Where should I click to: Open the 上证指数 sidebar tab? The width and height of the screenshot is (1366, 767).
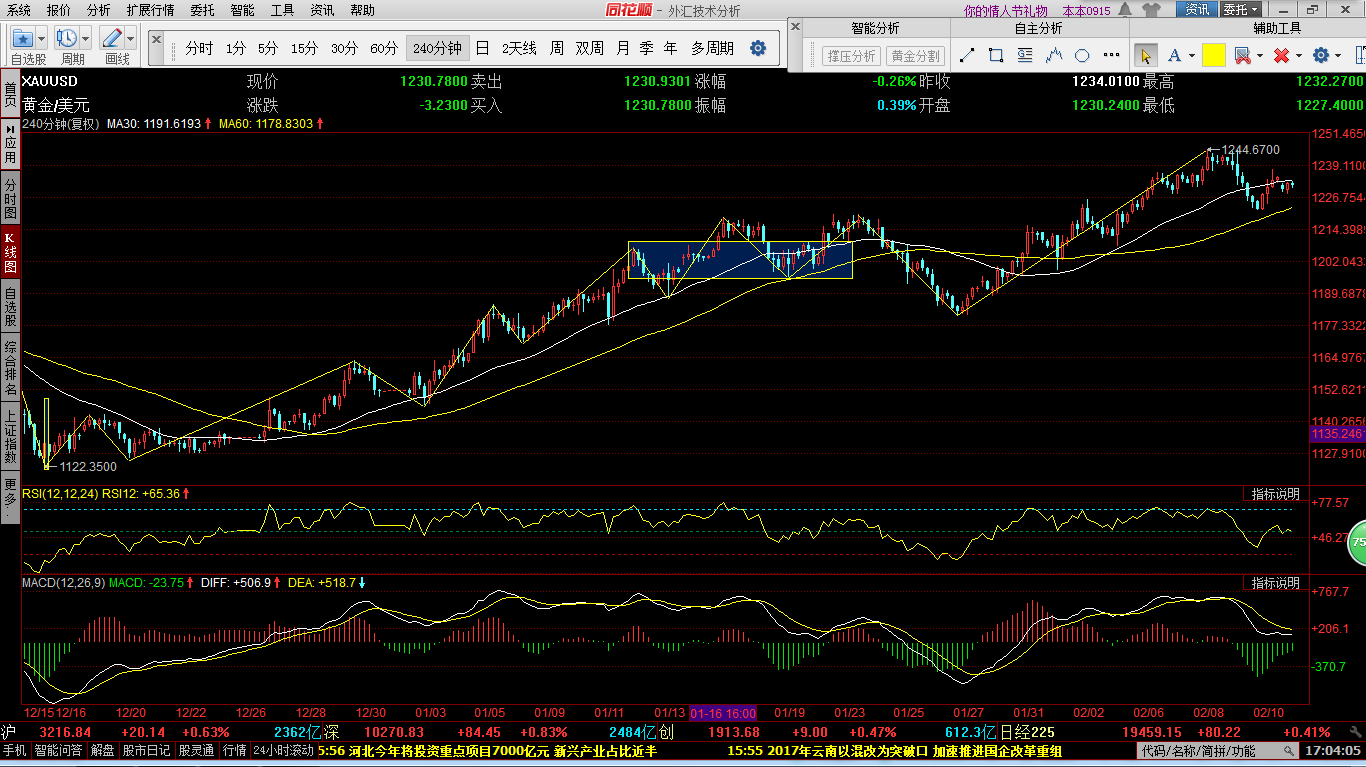[10, 436]
